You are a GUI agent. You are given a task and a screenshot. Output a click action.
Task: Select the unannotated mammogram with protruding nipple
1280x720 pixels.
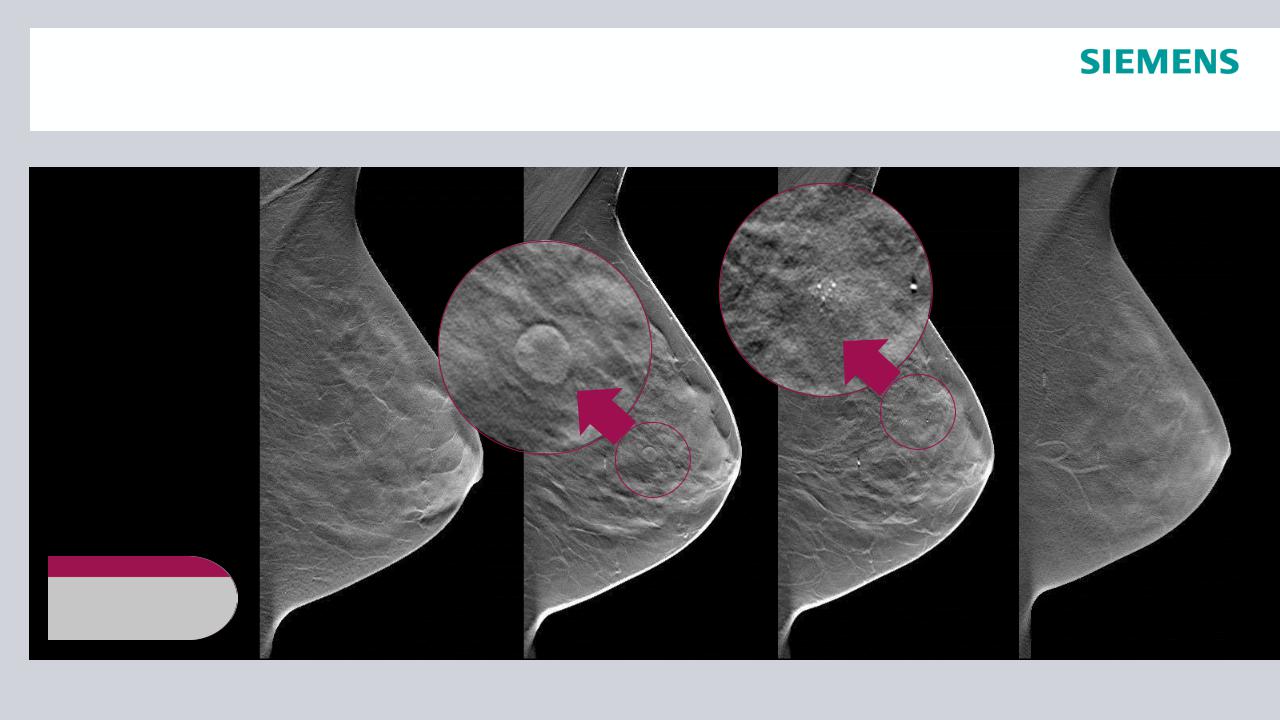click(x=371, y=413)
